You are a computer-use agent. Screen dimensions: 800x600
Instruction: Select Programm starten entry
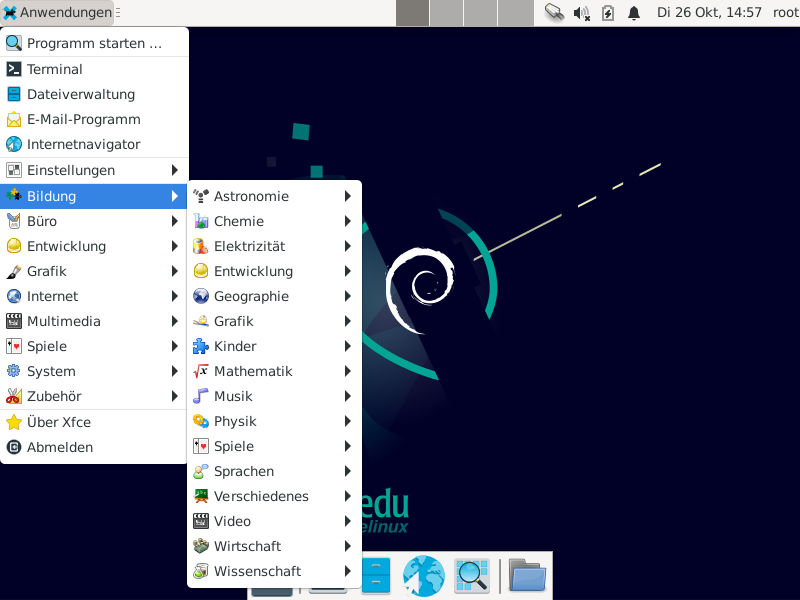pyautogui.click(x=94, y=43)
